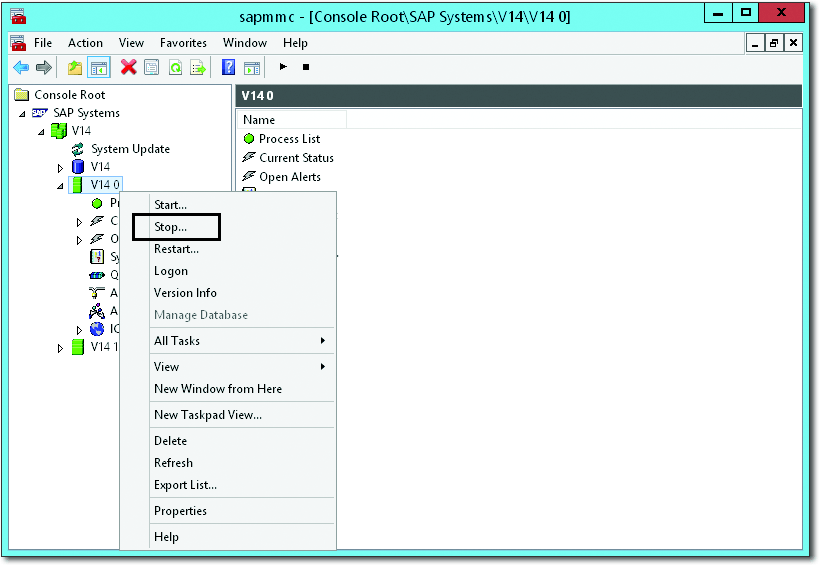Restore the inner MDI console window
The image size is (819, 565).
pos(774,43)
